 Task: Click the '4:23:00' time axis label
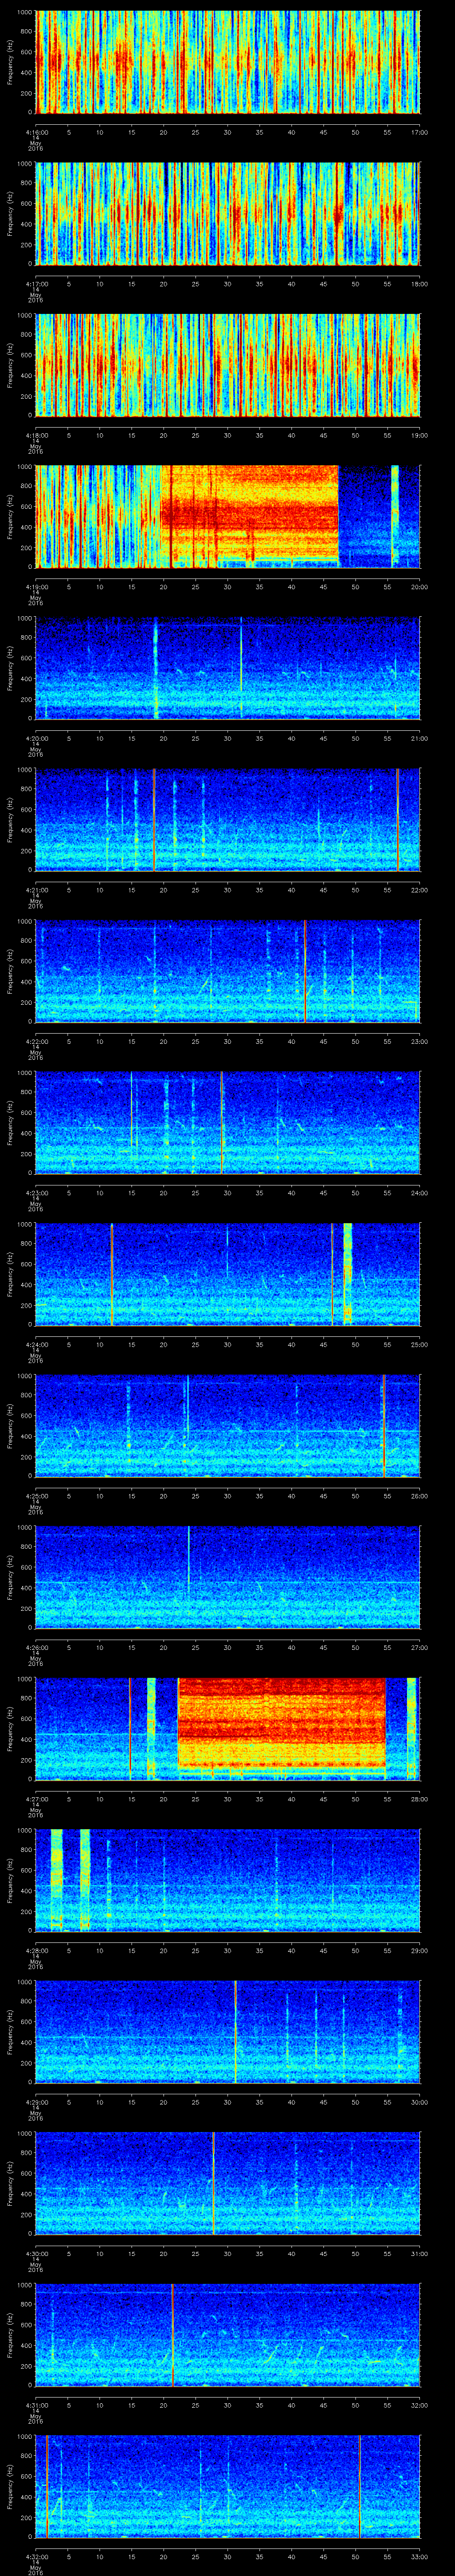(36, 1193)
